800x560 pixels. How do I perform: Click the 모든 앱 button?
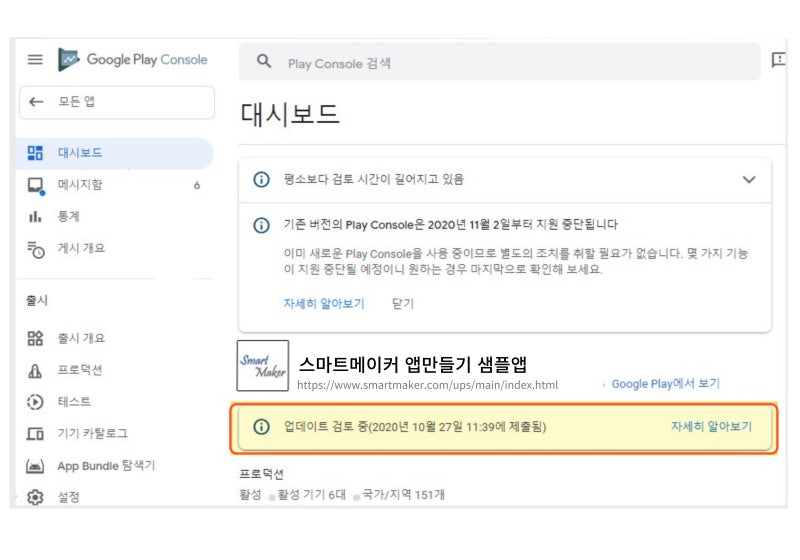117,102
